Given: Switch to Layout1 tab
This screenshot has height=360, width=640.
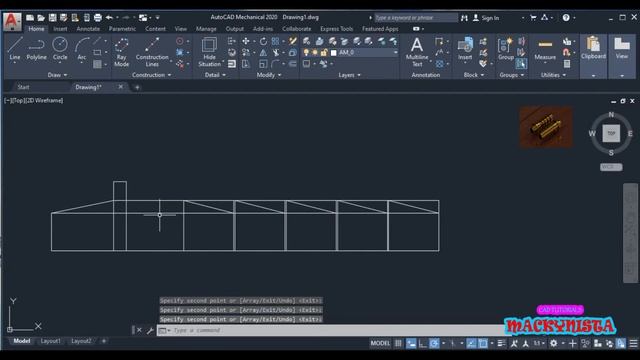Looking at the screenshot, I should point(51,341).
